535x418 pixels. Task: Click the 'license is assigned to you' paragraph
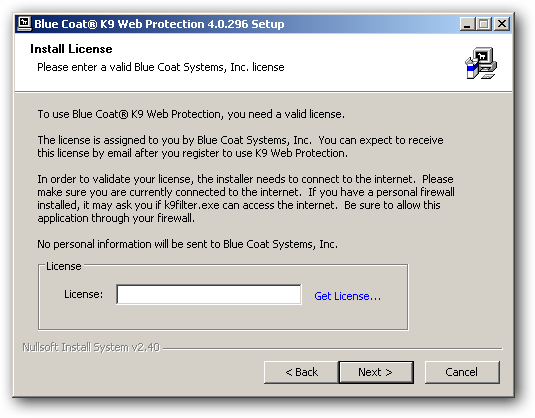240,147
